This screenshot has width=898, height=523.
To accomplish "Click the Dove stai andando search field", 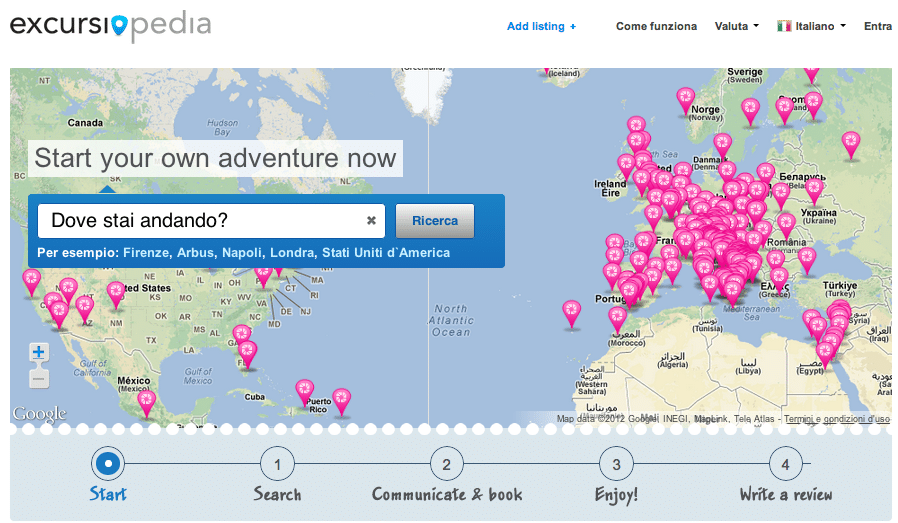I will point(211,221).
